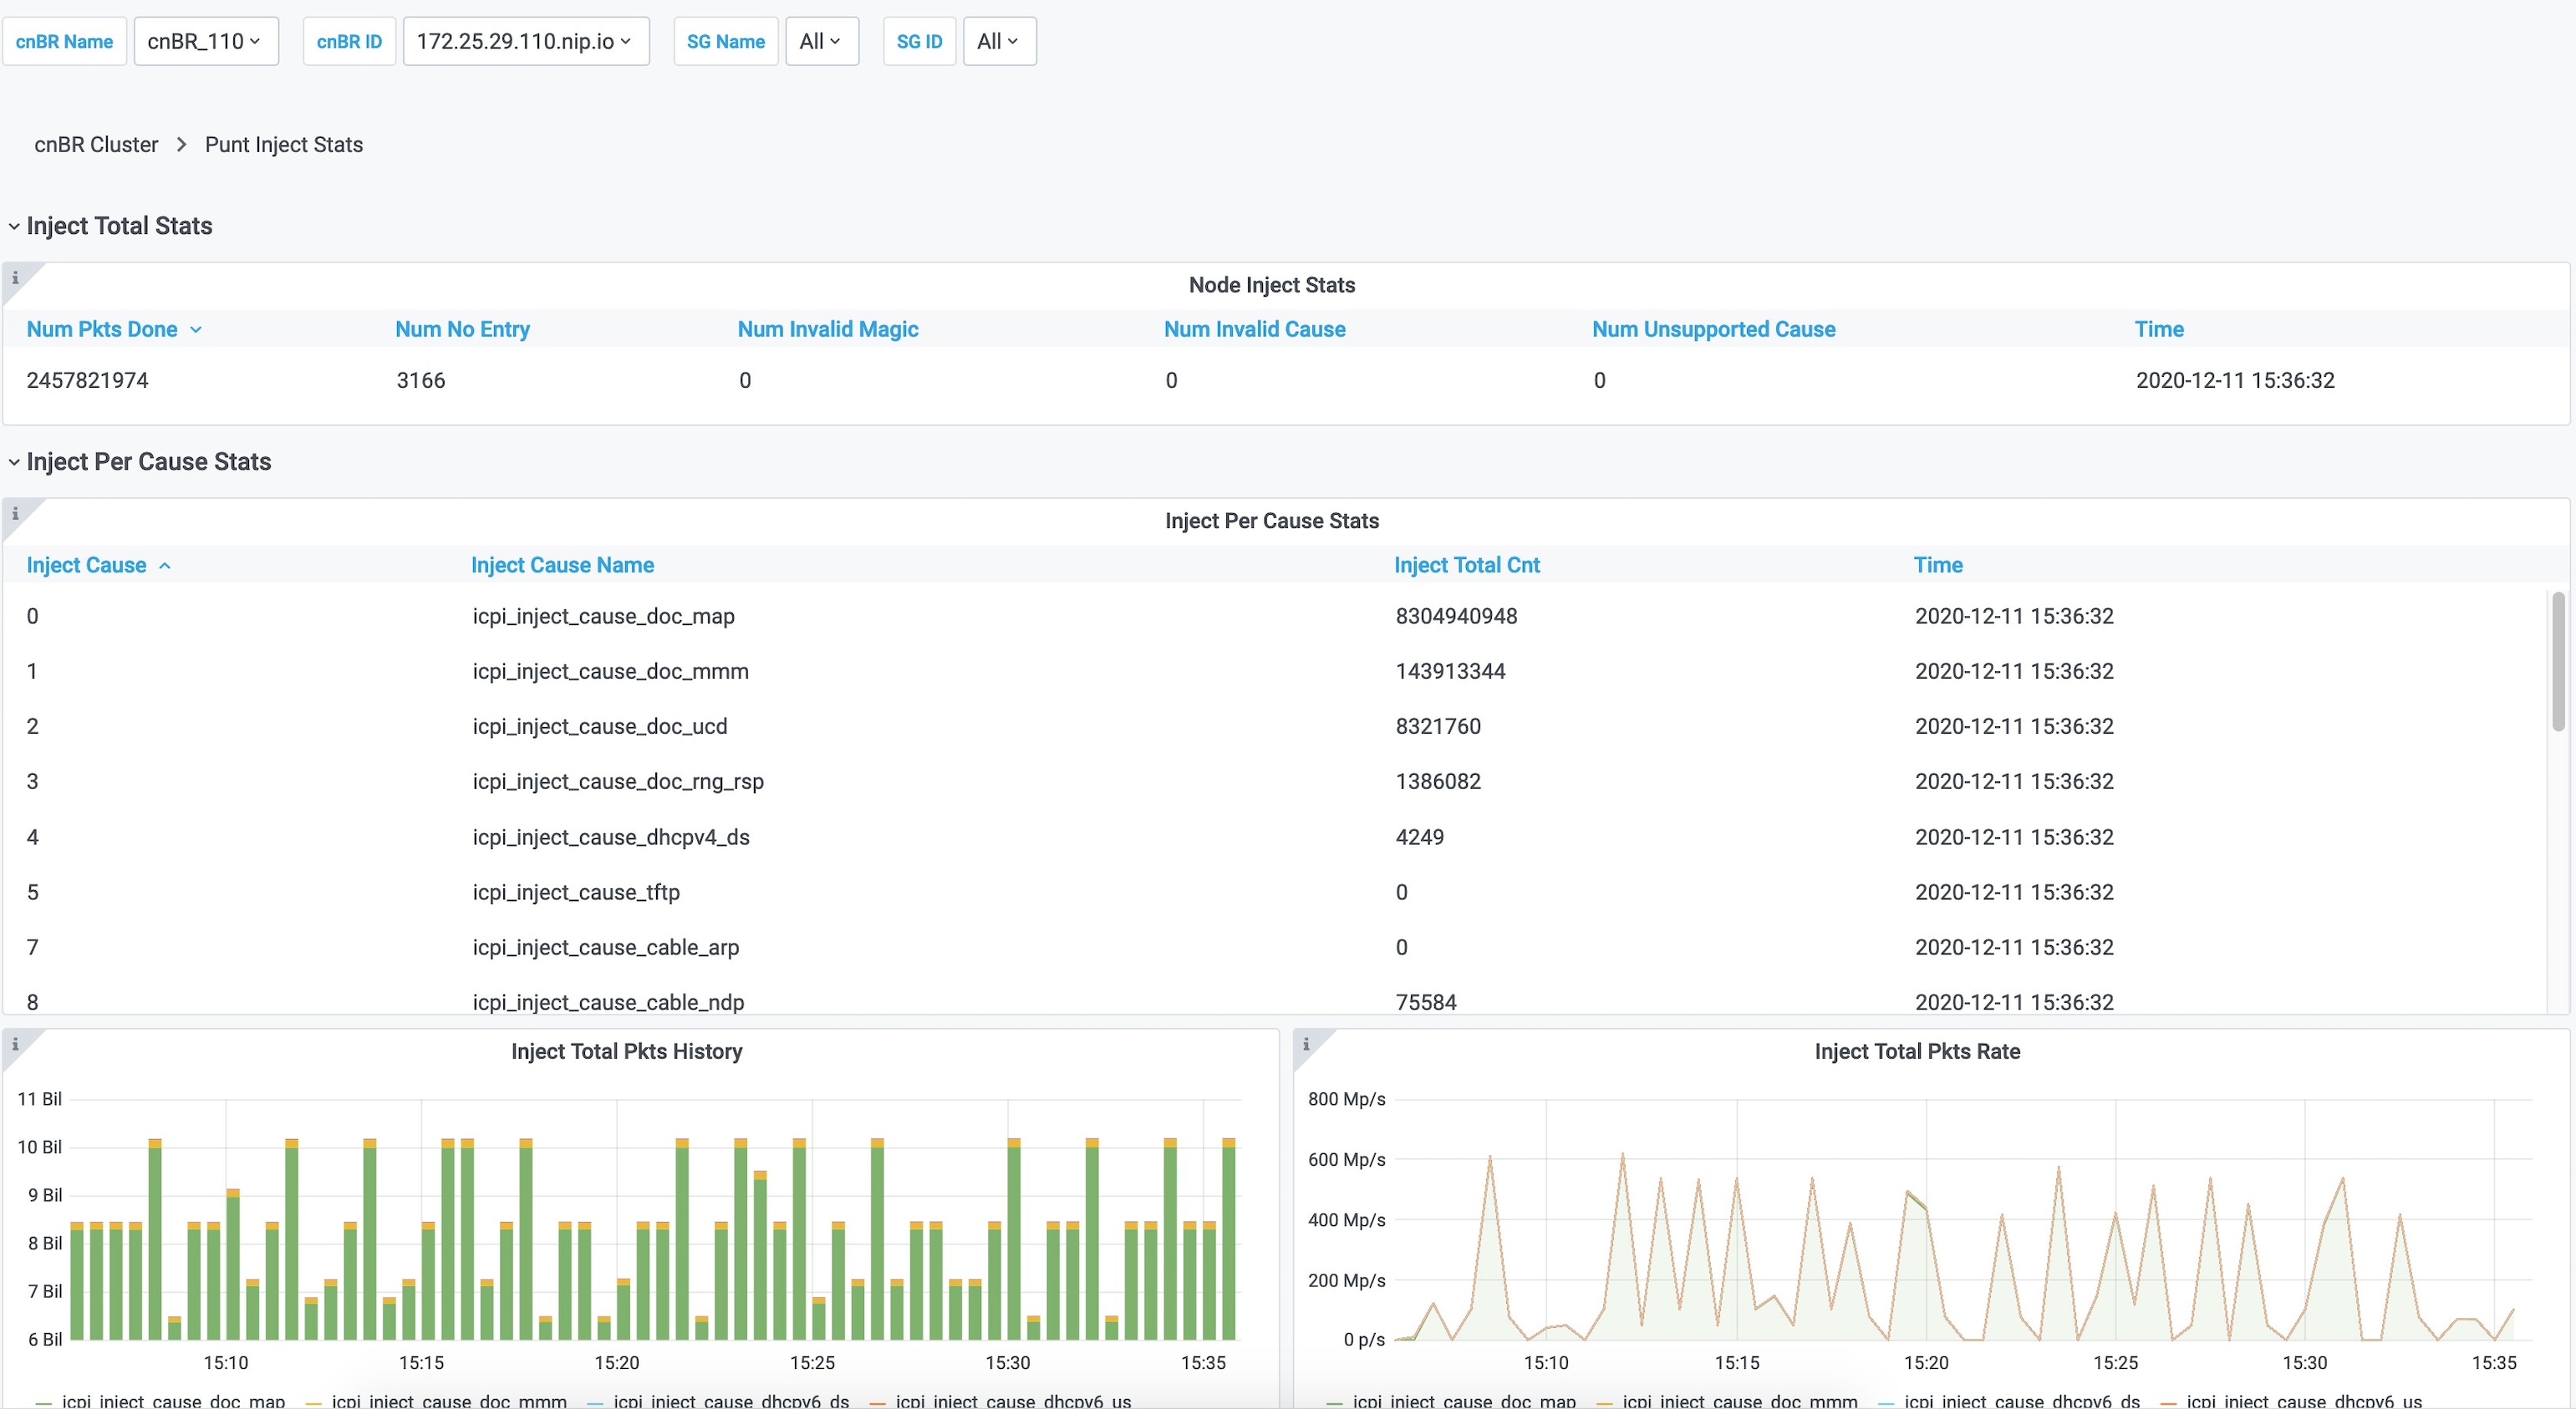Viewport: 2576px width, 1409px height.
Task: Click the info icon on Inject Total Pkts Rate panel
Action: (x=1306, y=1044)
